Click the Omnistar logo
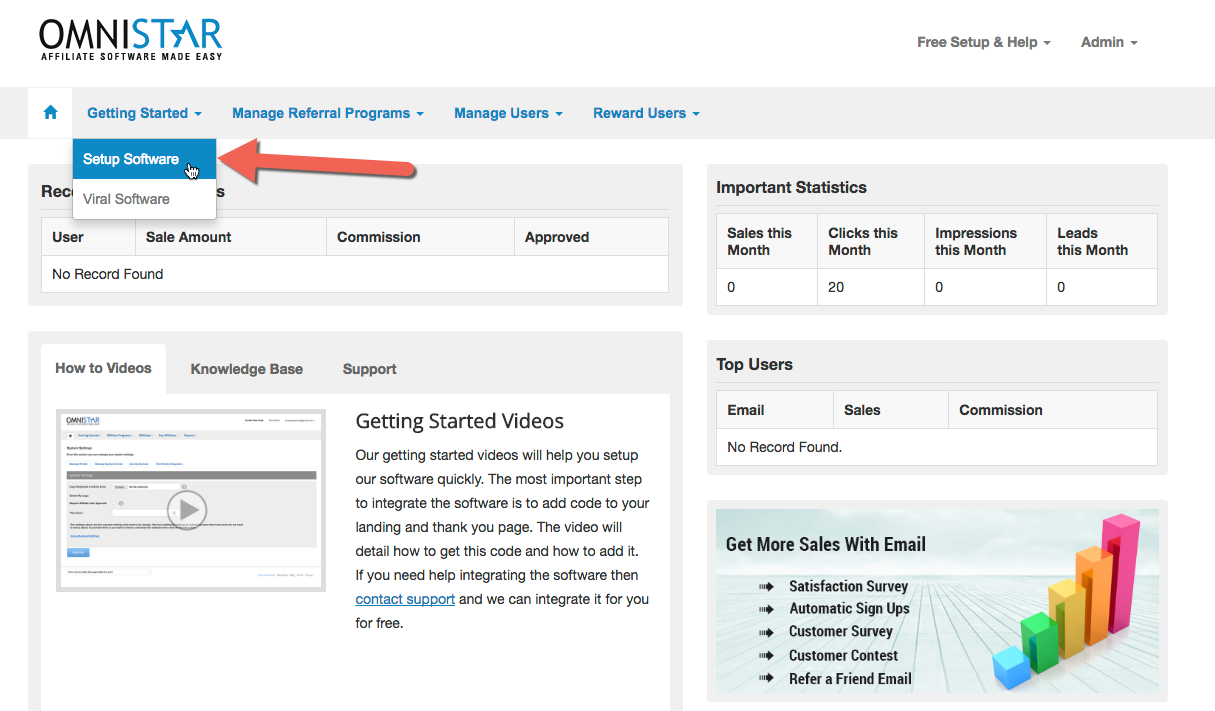The height and width of the screenshot is (711, 1215). point(131,40)
